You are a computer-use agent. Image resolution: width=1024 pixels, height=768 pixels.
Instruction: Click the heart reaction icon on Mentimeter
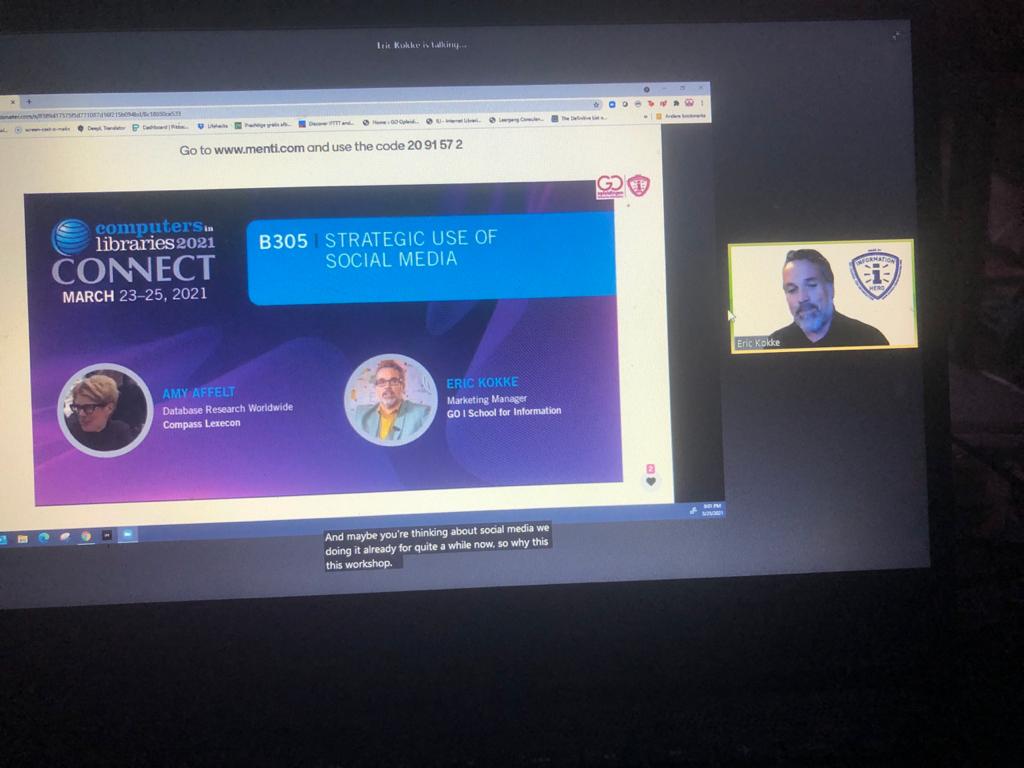(x=650, y=482)
